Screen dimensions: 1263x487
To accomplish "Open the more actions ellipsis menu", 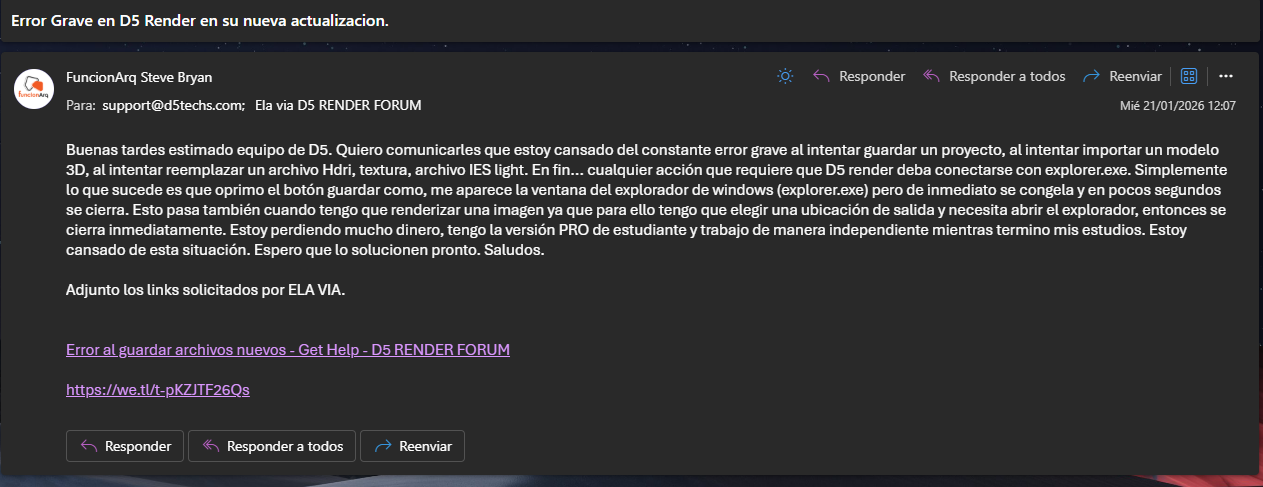I will tap(1226, 76).
